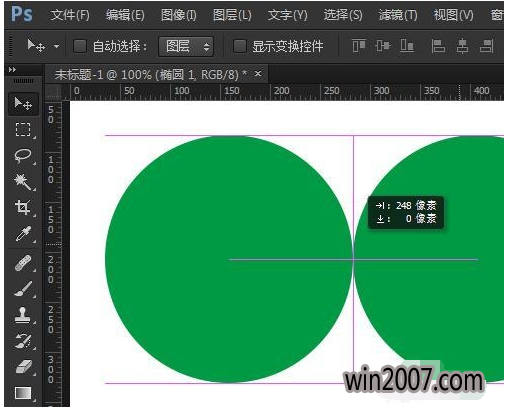Select the Crop tool
Screen dimensions: 509x407
(23, 207)
